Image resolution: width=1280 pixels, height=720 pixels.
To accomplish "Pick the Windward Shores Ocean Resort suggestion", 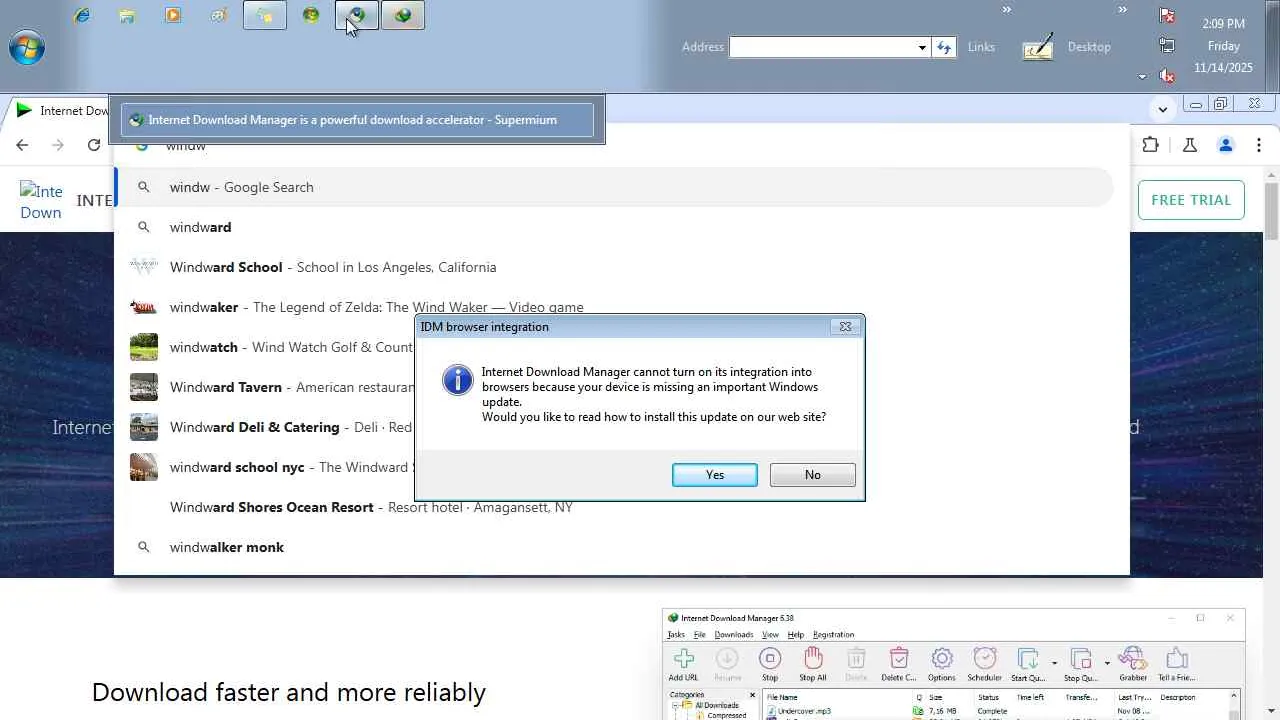I will [x=614, y=507].
